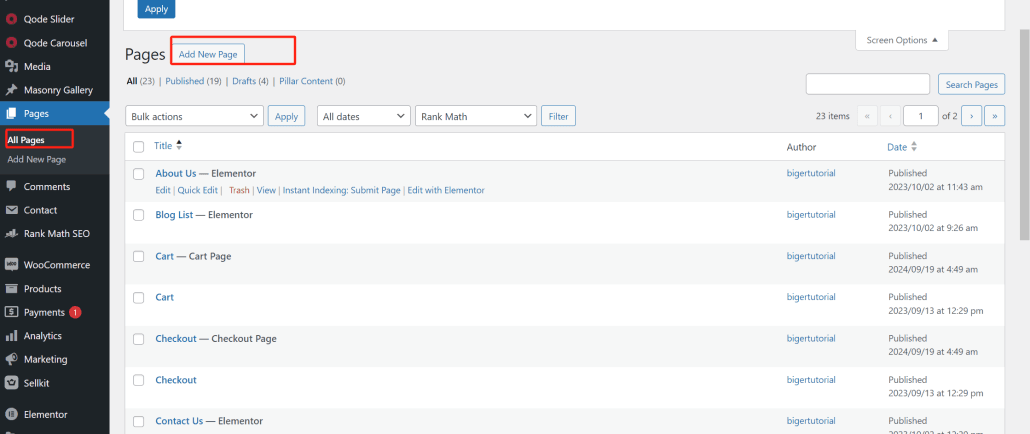Click the Date column sort arrows
The image size is (1030, 434).
click(x=914, y=147)
